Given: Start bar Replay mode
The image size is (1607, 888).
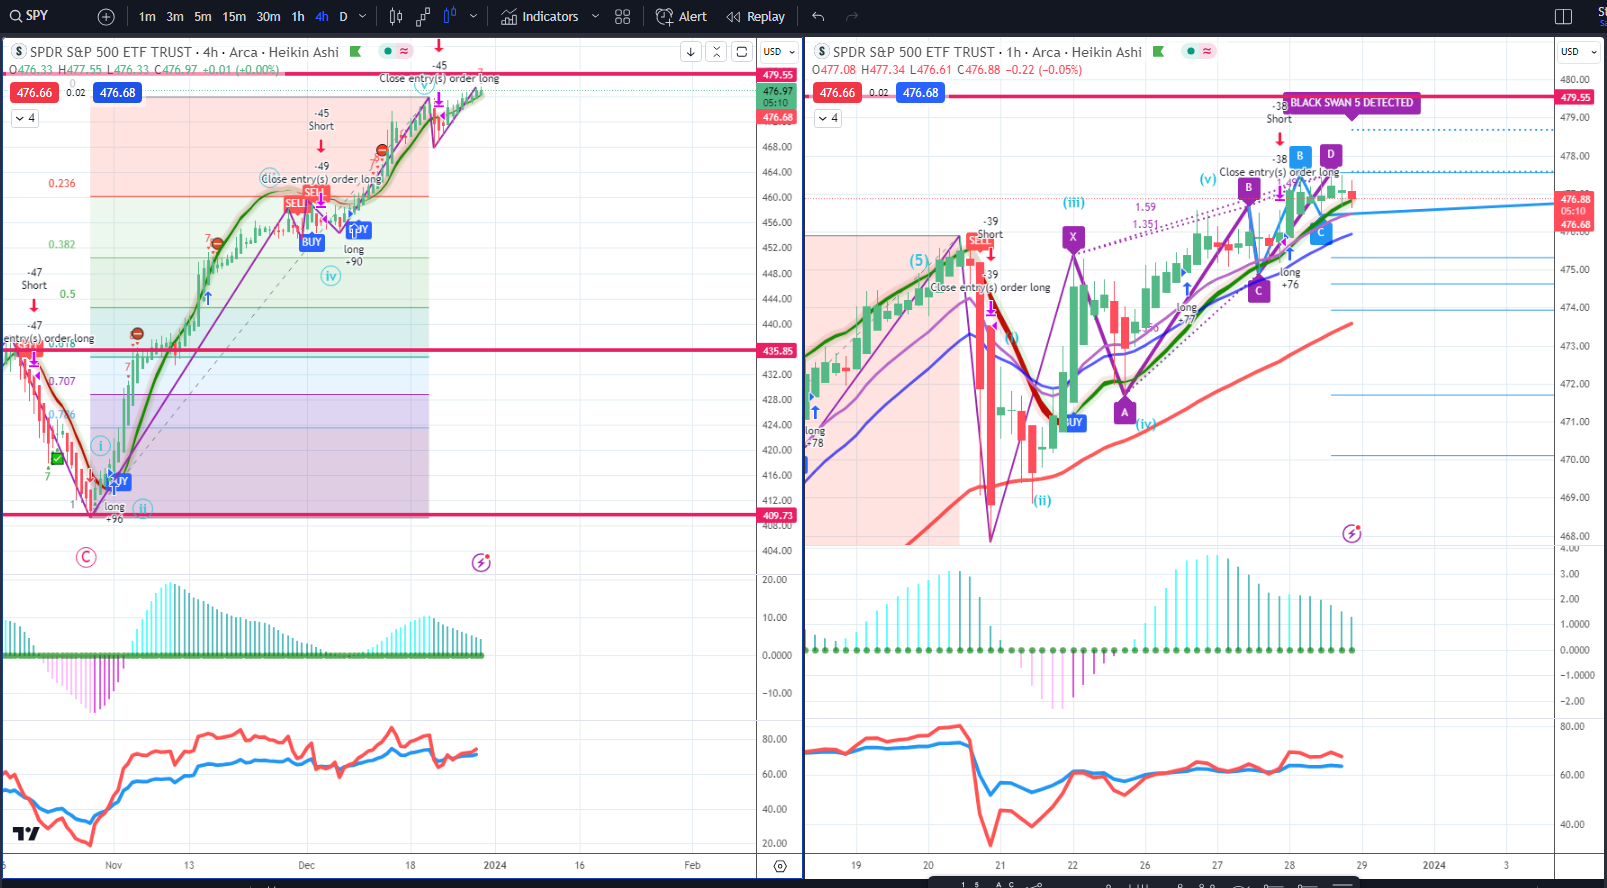Looking at the screenshot, I should pos(756,17).
